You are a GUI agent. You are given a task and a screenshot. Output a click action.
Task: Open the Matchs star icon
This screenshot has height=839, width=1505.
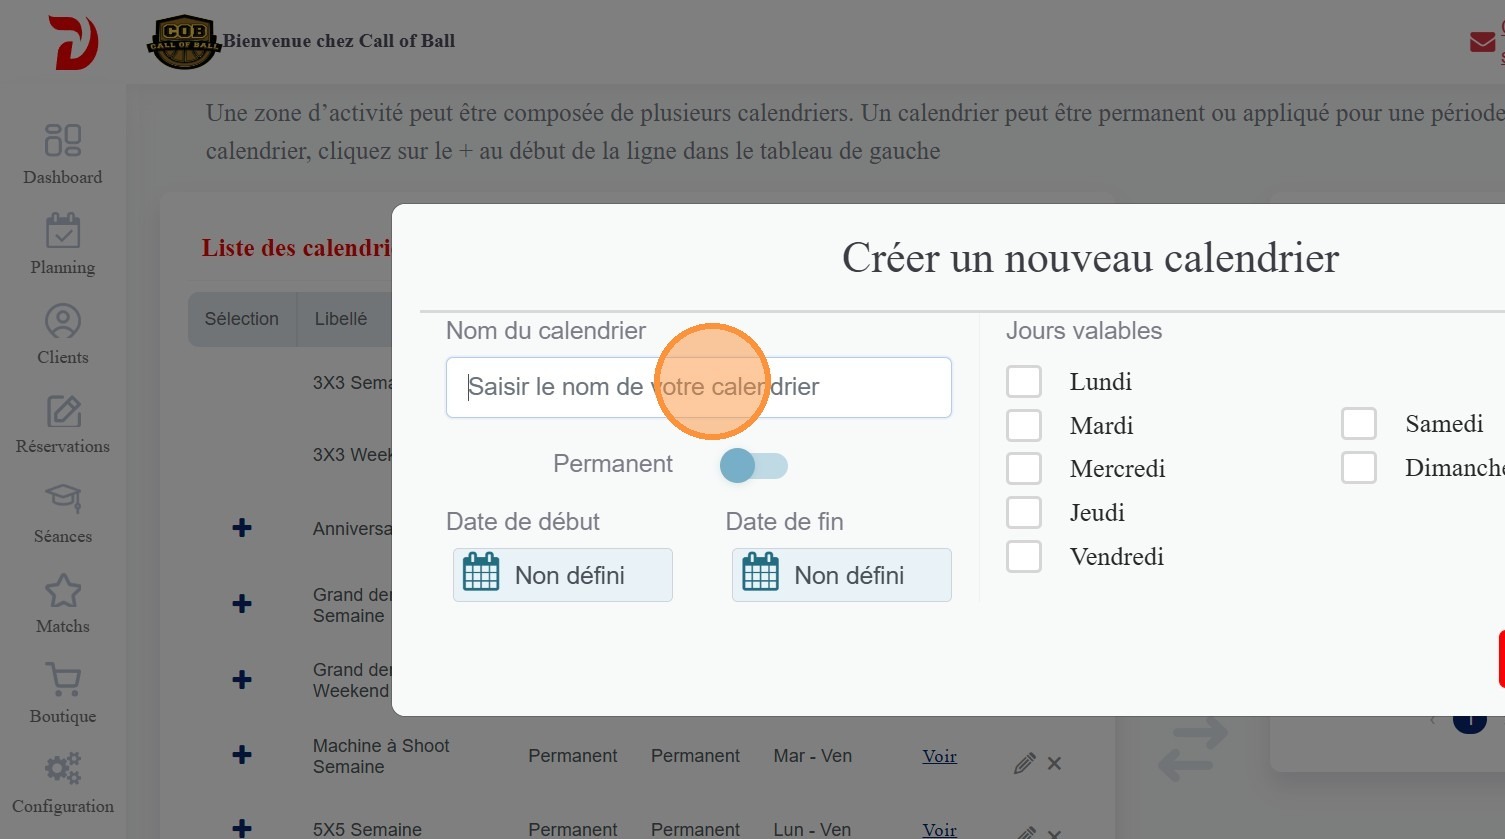tap(62, 591)
